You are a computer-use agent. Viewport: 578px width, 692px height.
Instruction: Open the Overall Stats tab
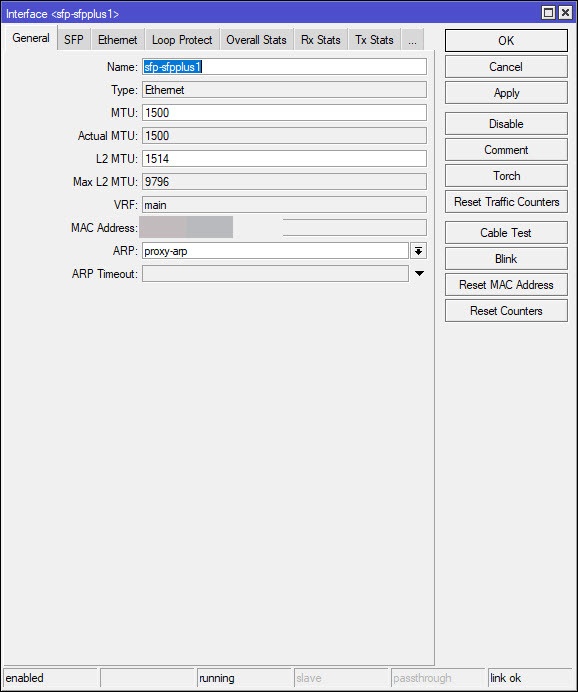click(256, 40)
